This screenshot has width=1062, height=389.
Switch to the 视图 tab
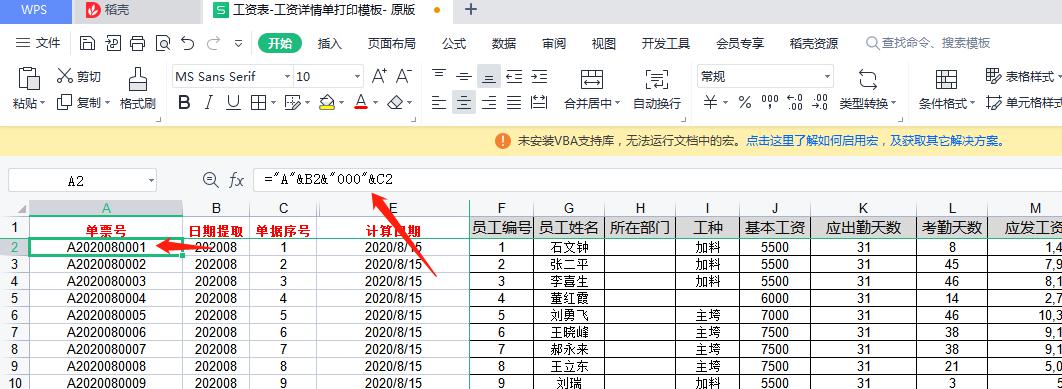(603, 43)
